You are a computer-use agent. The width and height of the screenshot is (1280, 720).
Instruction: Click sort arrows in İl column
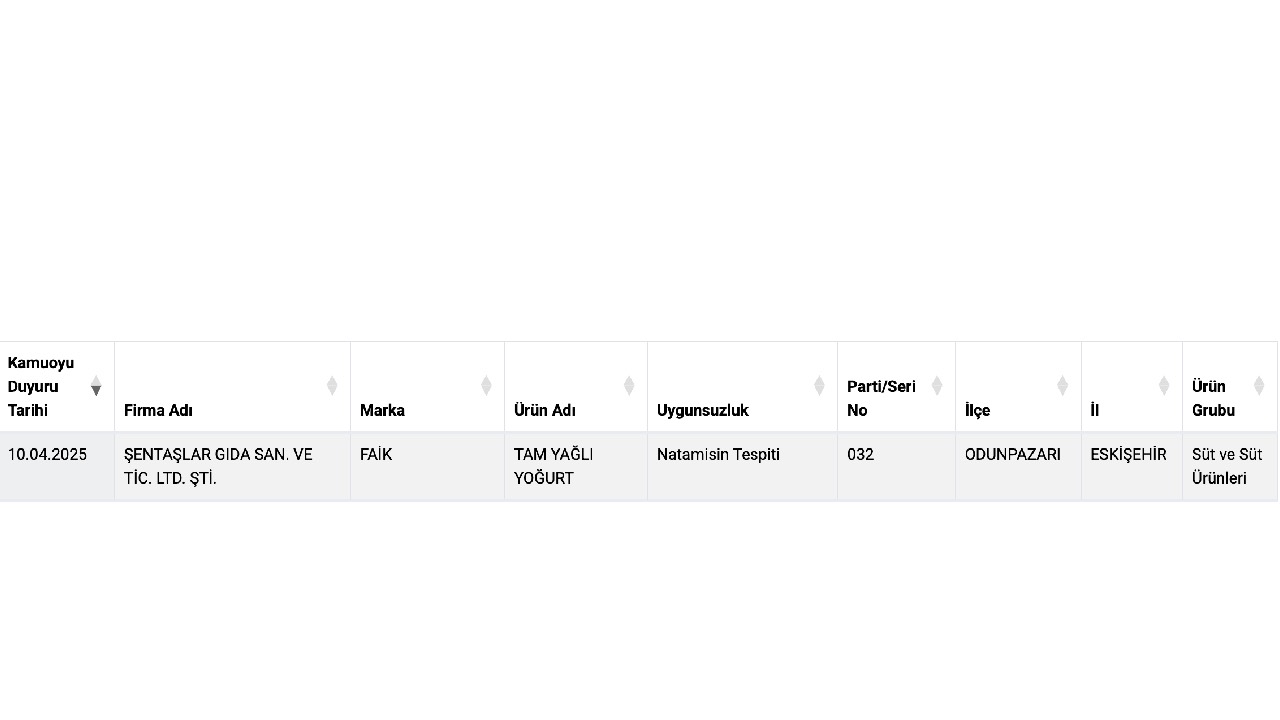point(1164,386)
